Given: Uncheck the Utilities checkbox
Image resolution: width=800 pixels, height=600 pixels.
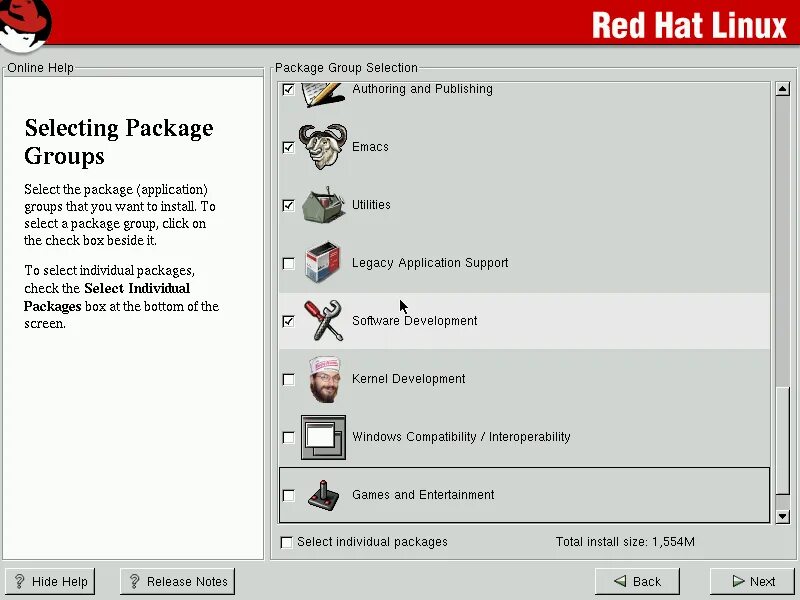Looking at the screenshot, I should pyautogui.click(x=288, y=206).
